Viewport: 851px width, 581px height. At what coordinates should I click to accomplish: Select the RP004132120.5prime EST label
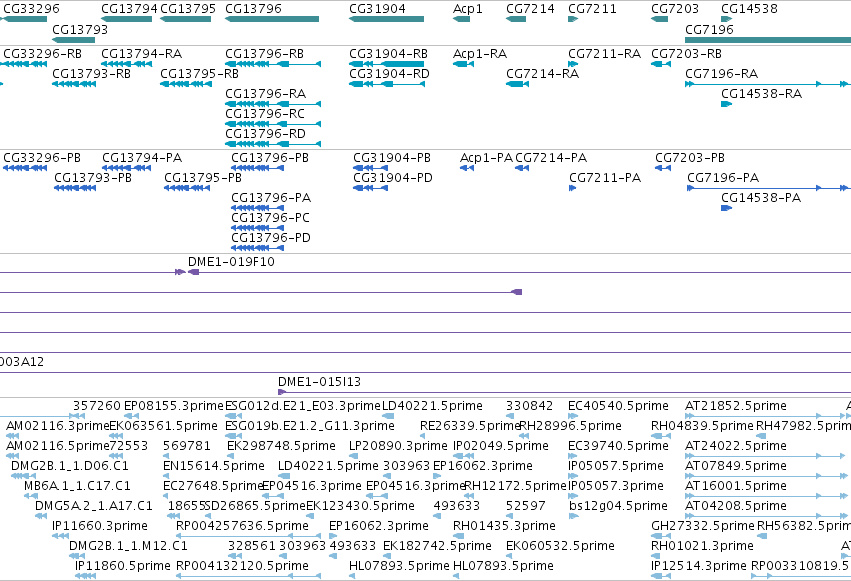tap(242, 566)
